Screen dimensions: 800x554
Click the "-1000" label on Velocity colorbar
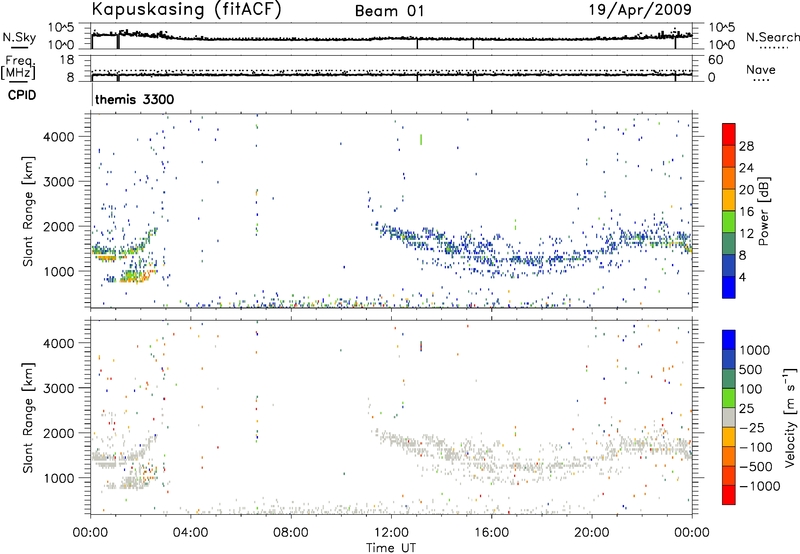759,486
